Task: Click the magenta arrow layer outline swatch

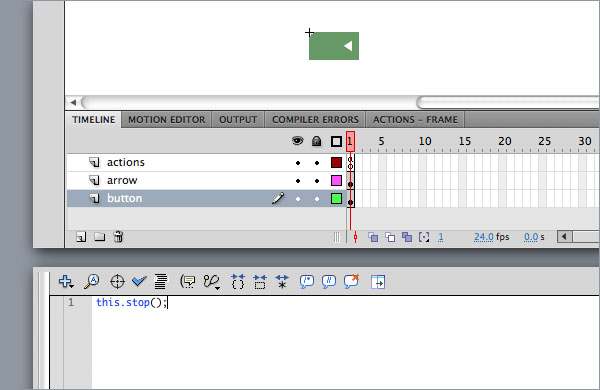Action: click(336, 180)
